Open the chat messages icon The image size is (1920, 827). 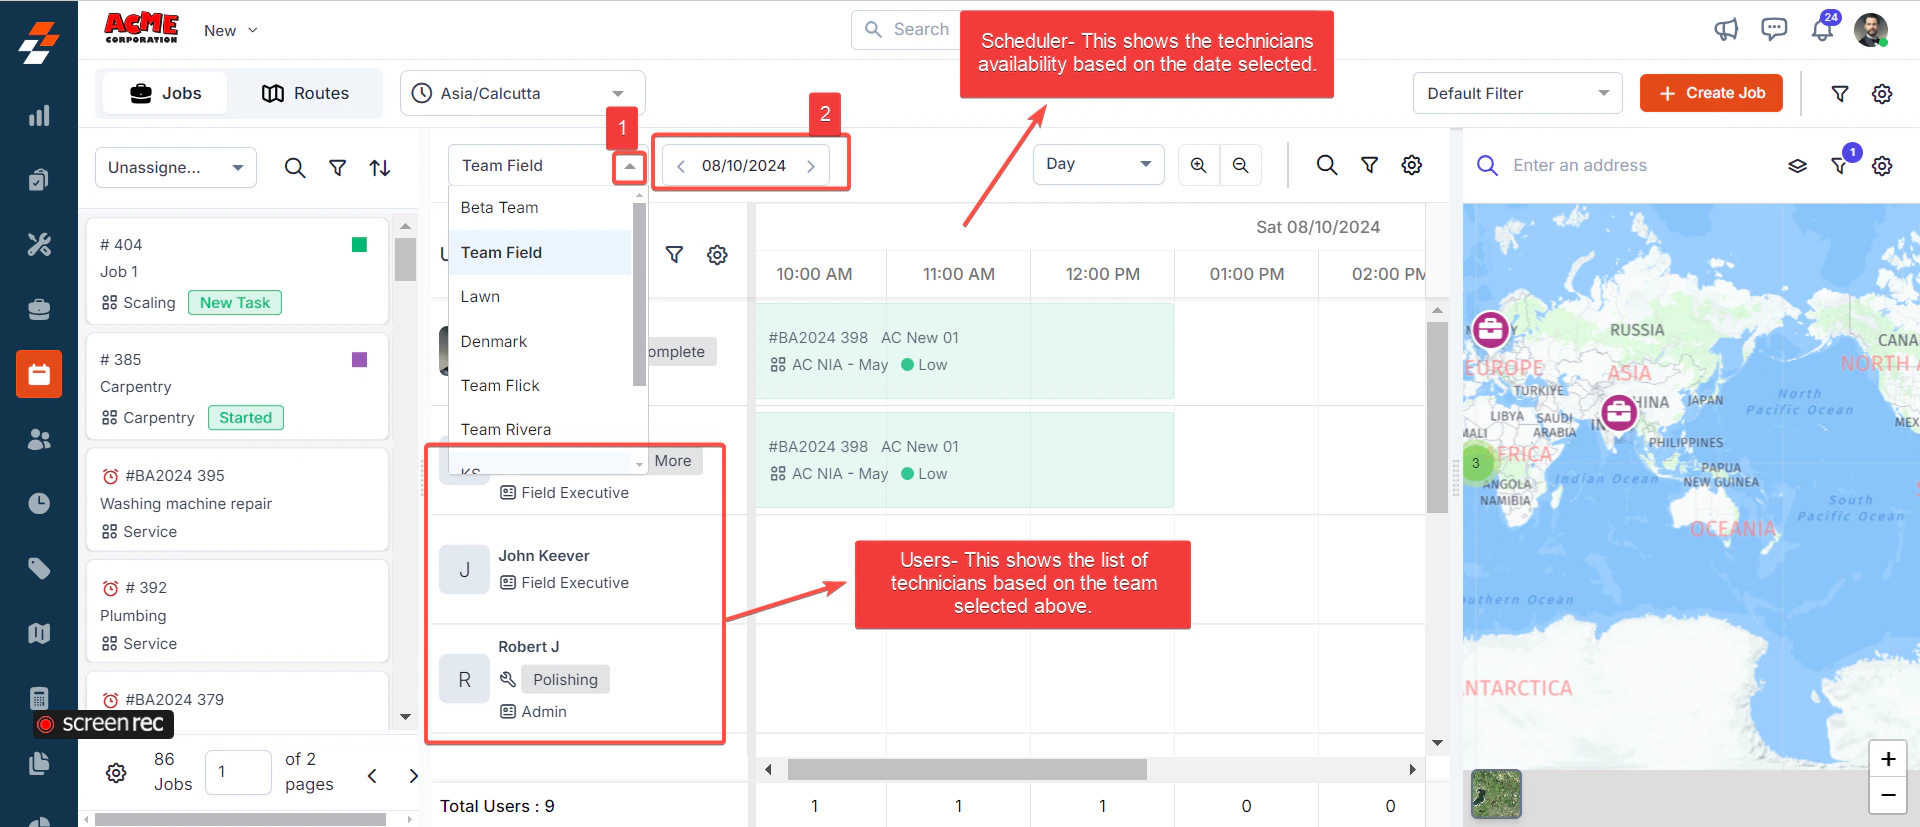[1774, 29]
